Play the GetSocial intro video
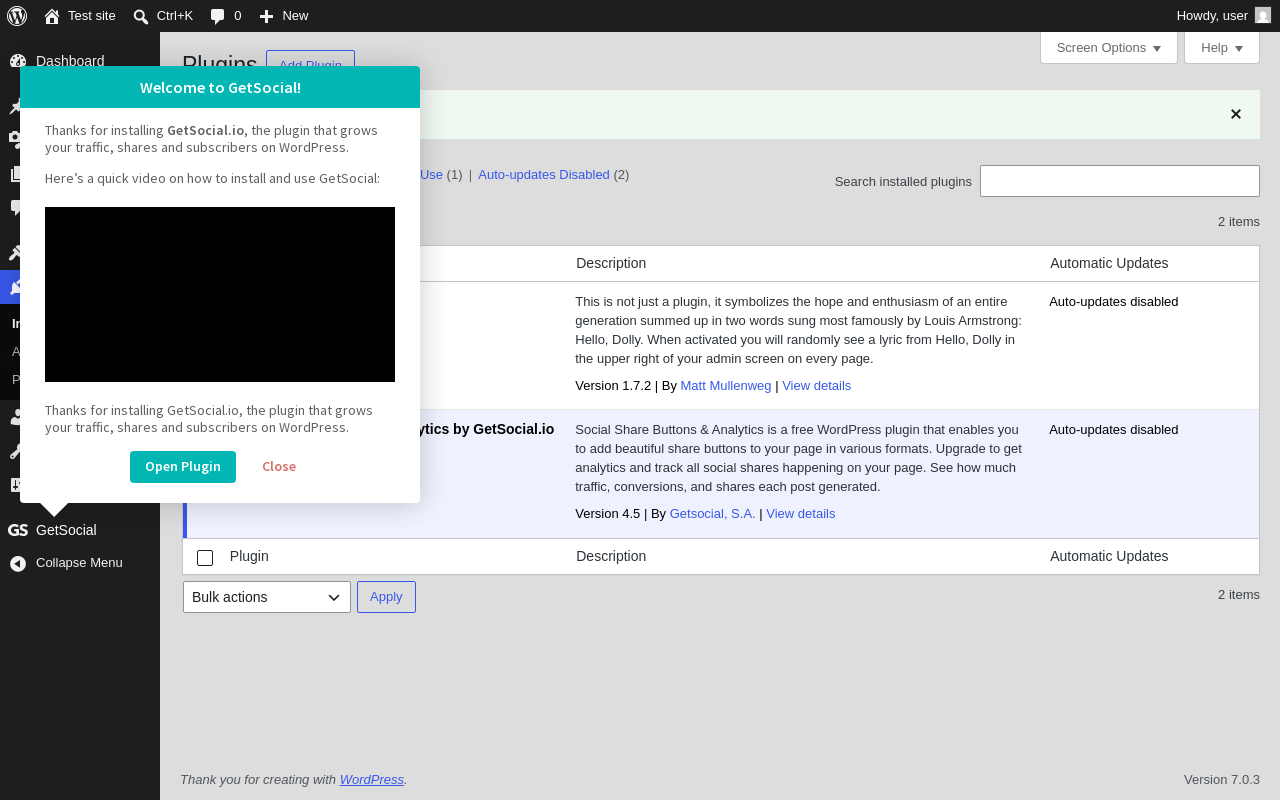 [220, 294]
